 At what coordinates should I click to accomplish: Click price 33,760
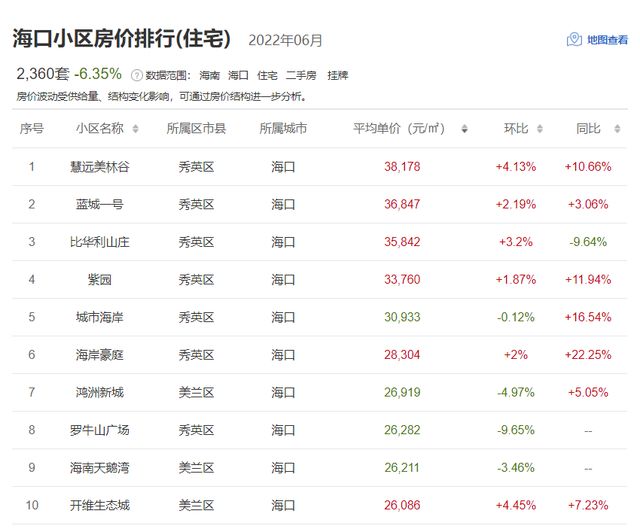pyautogui.click(x=402, y=279)
